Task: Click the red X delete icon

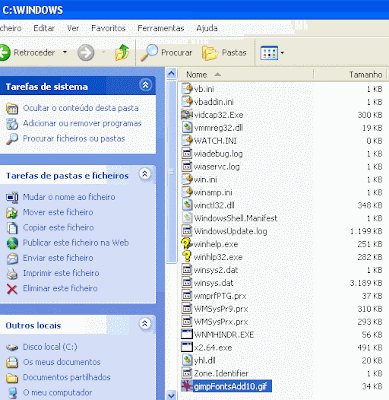Action: click(x=12, y=289)
